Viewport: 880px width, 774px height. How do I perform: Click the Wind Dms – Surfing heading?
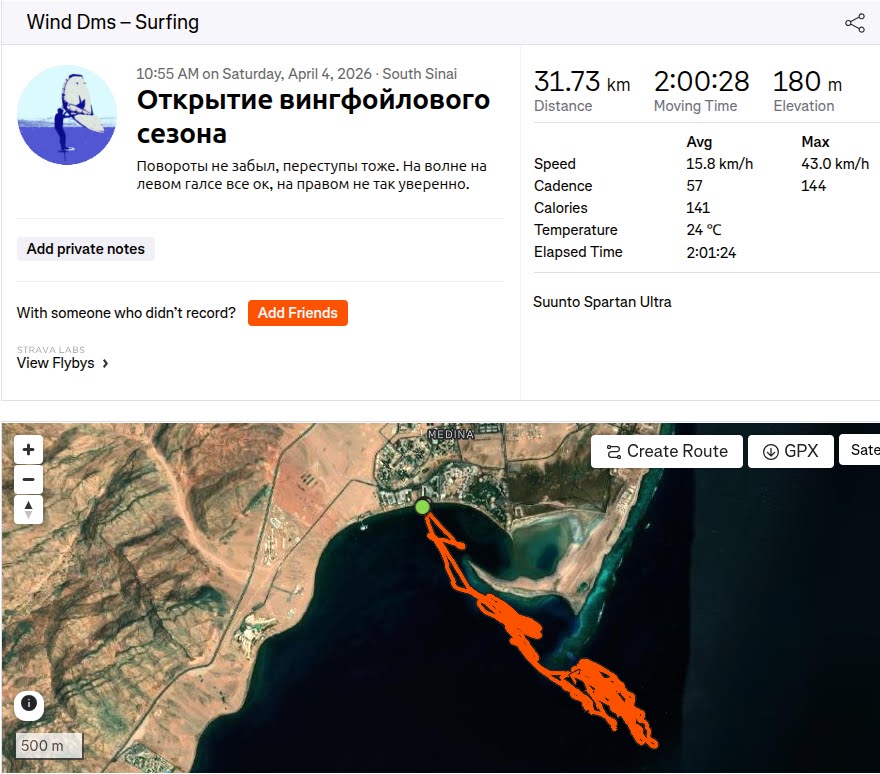pos(112,23)
